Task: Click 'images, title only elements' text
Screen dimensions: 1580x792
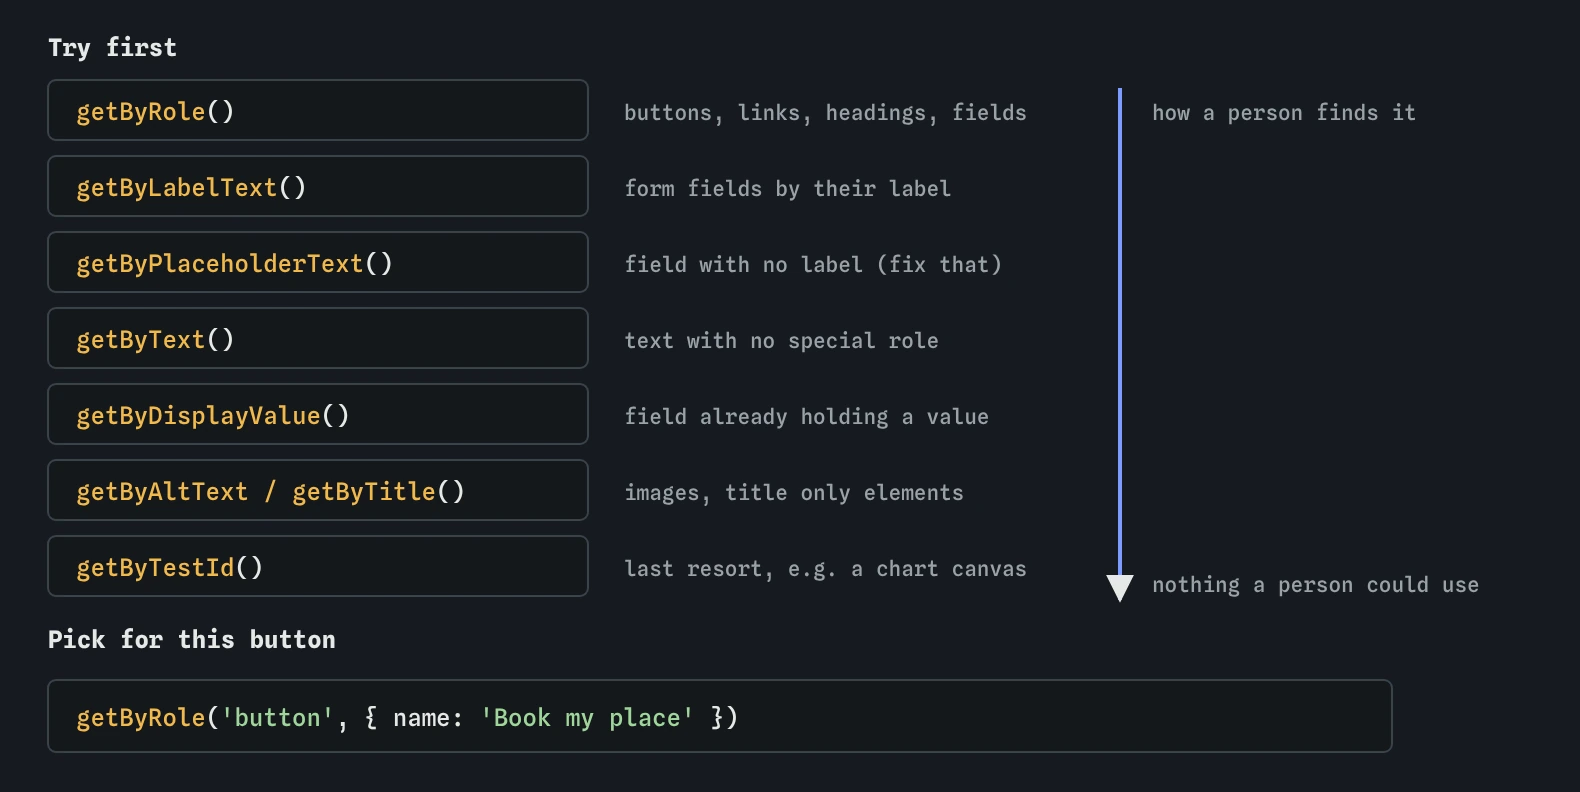Action: (x=794, y=493)
